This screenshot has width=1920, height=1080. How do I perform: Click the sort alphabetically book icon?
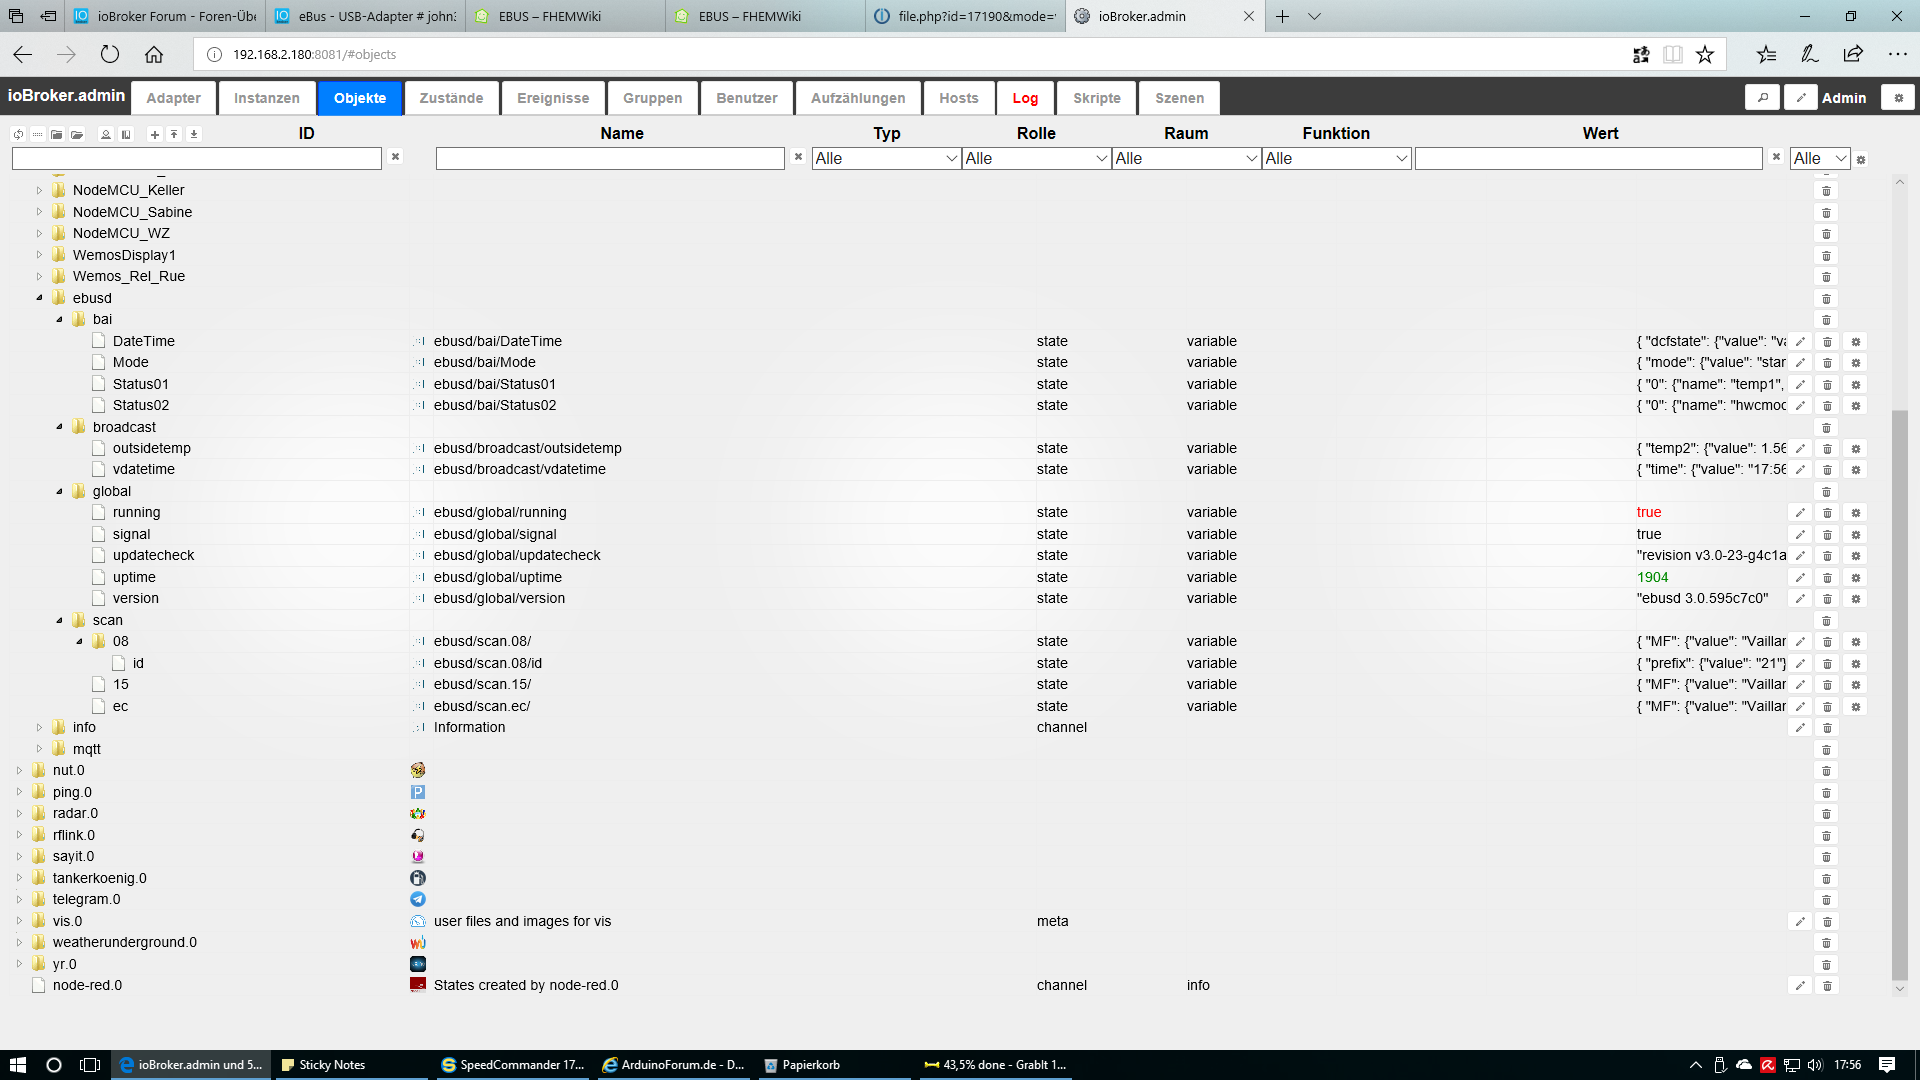point(126,134)
